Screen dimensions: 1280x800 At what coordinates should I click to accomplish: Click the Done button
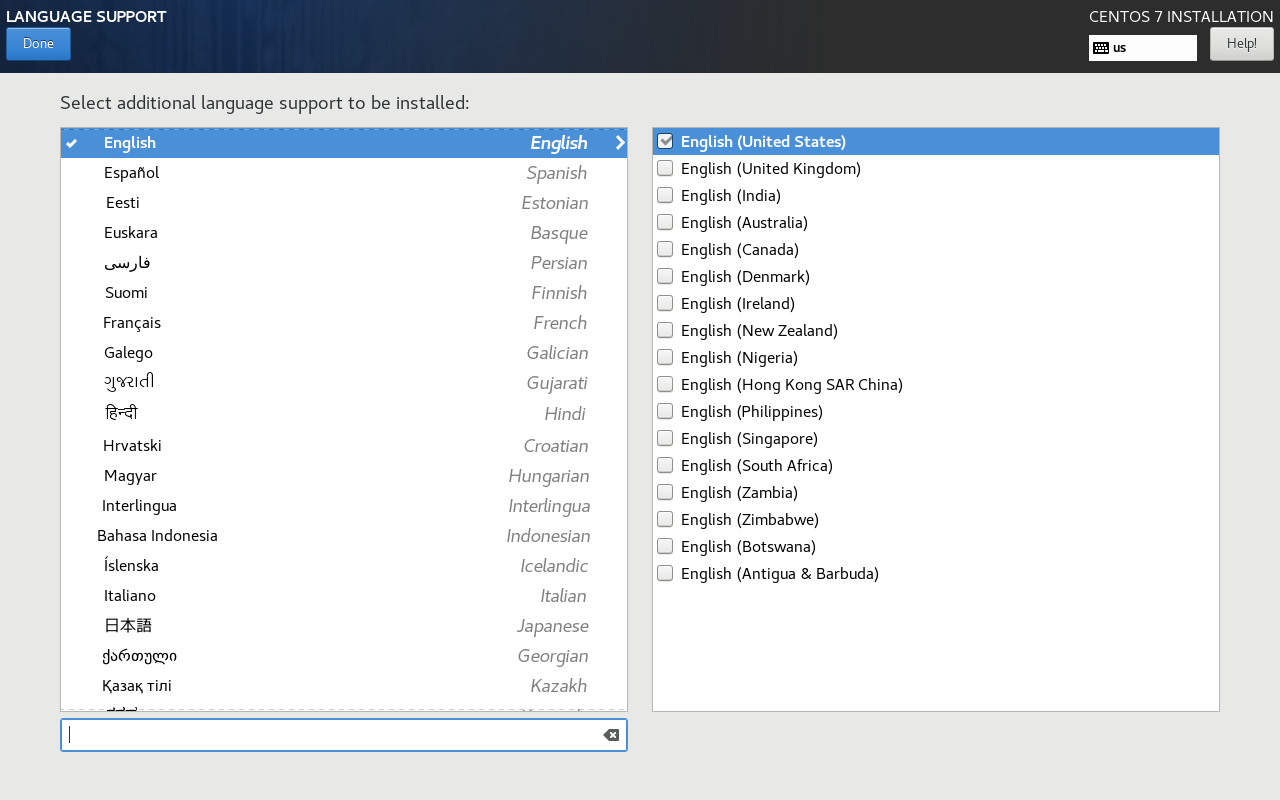coord(38,44)
